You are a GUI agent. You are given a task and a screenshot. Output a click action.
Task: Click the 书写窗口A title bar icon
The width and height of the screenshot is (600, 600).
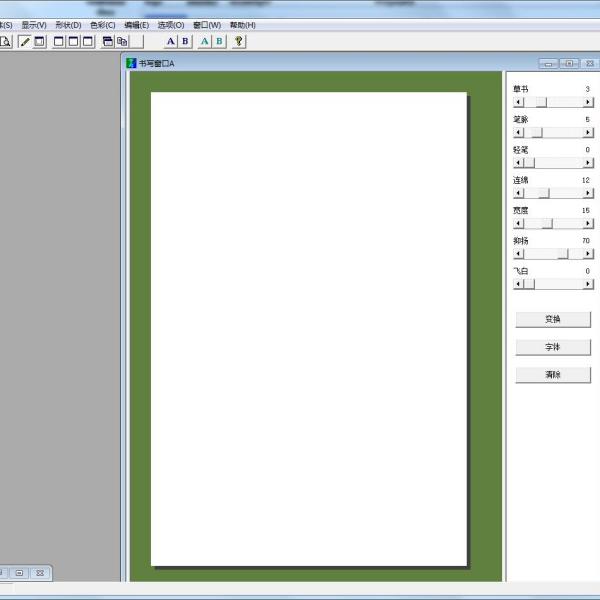click(131, 63)
